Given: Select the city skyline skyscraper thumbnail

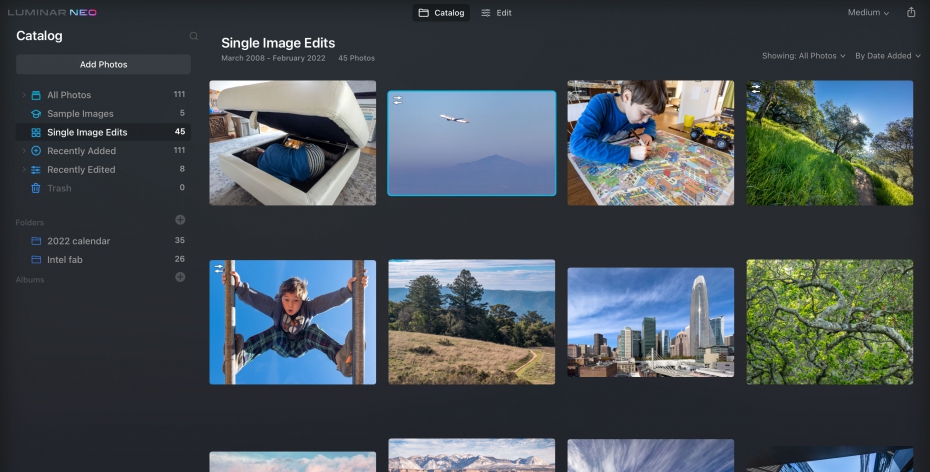Looking at the screenshot, I should 651,322.
